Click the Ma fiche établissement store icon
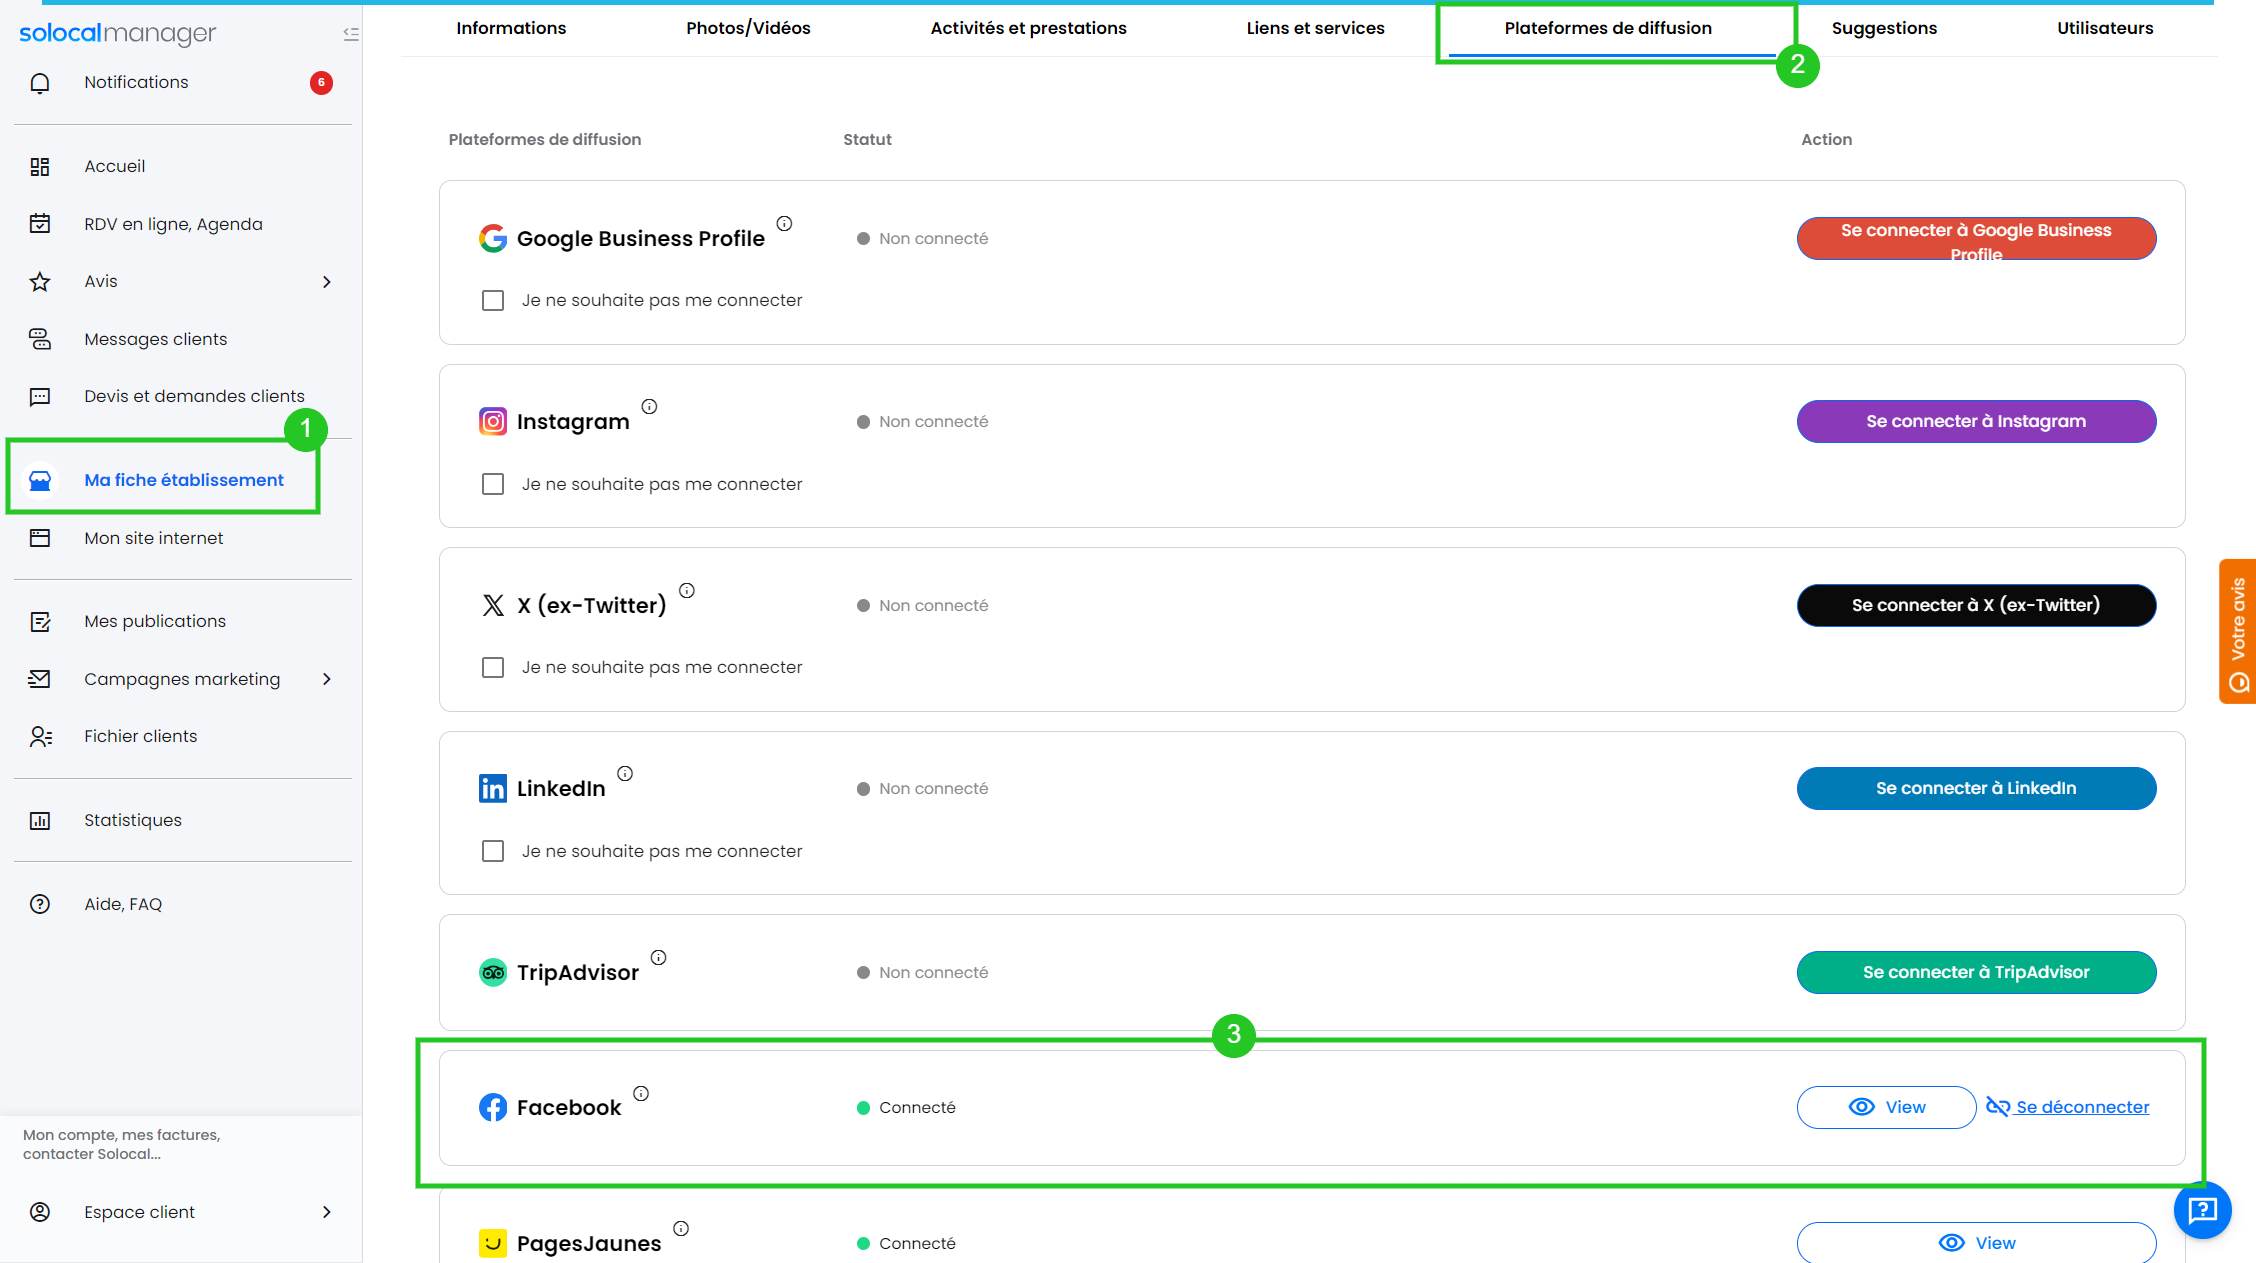Viewport: 2256px width, 1263px height. (x=40, y=480)
